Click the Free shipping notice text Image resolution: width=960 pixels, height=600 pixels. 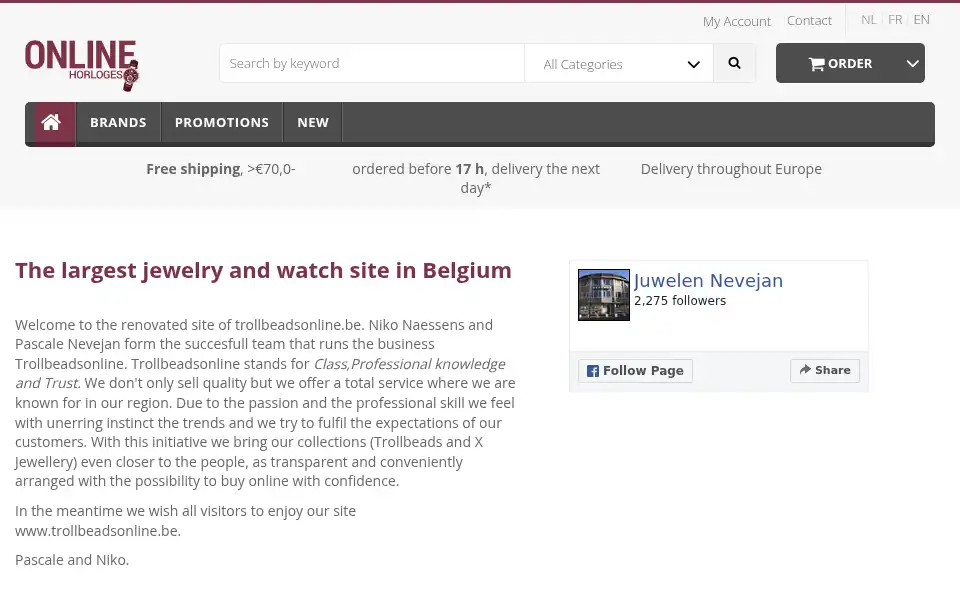[220, 169]
